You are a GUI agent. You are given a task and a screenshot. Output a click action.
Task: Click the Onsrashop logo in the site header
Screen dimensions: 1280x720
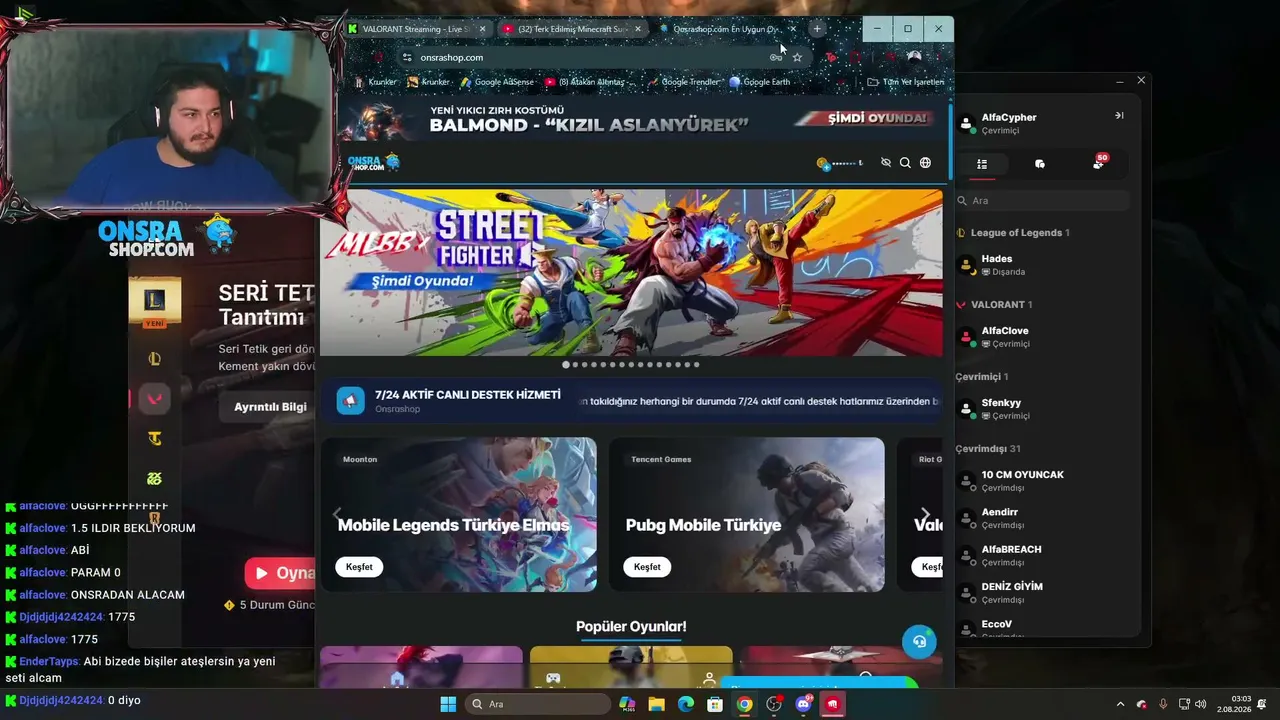374,162
